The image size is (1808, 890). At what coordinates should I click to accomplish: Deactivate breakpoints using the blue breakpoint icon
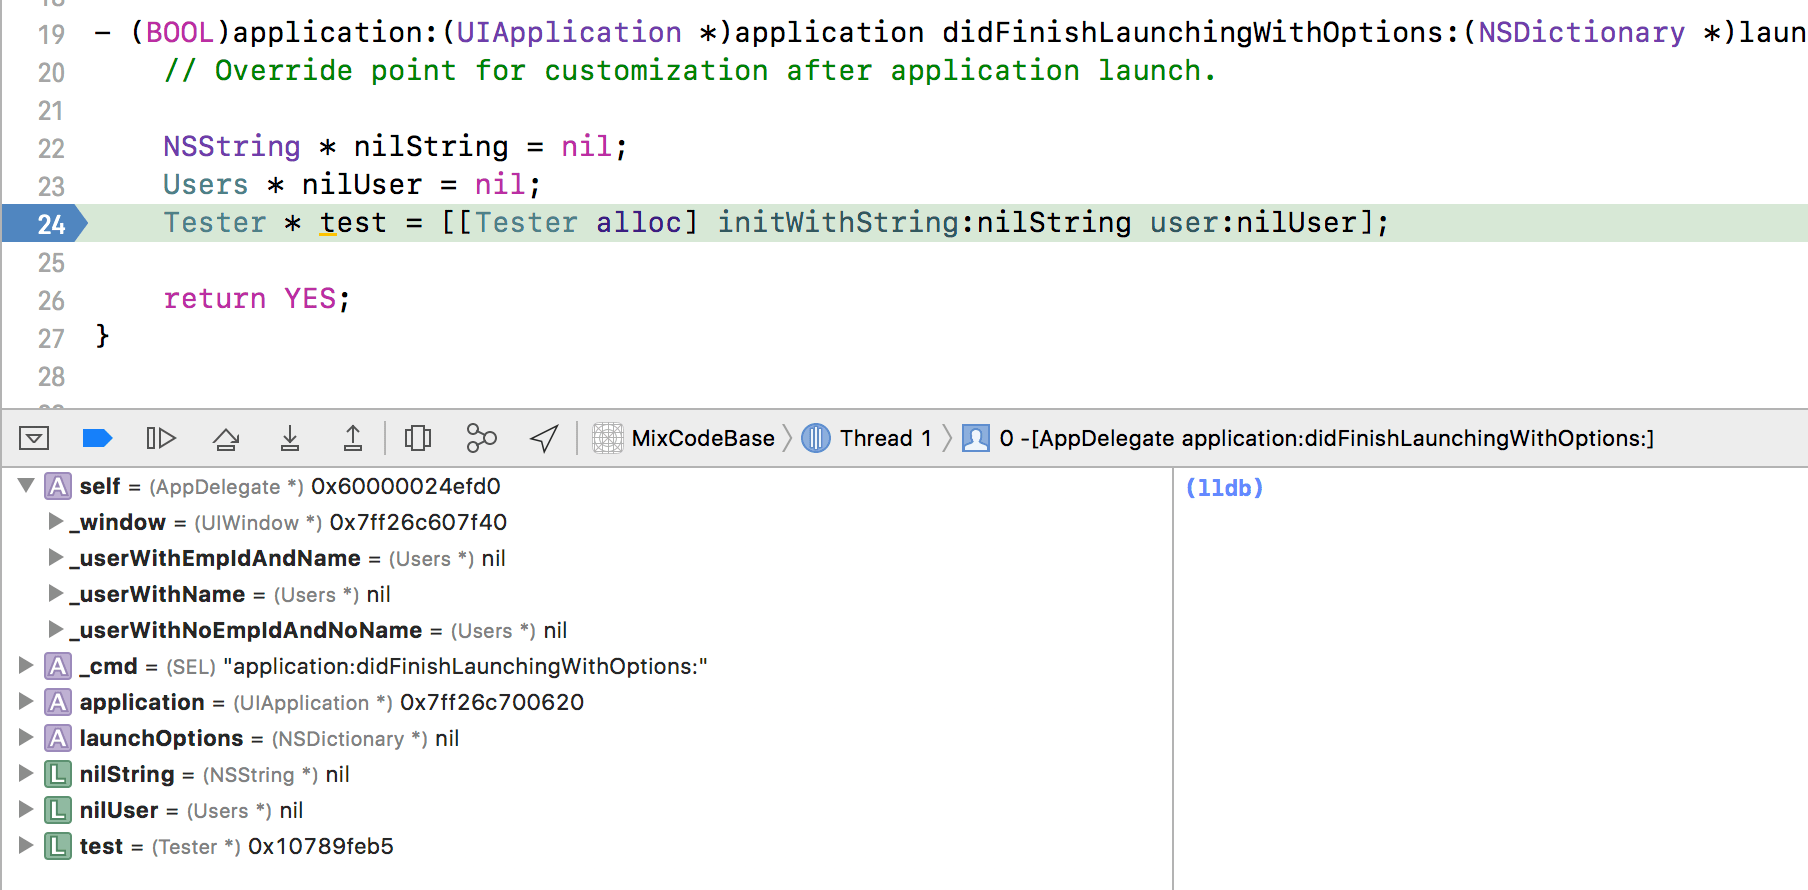[97, 438]
